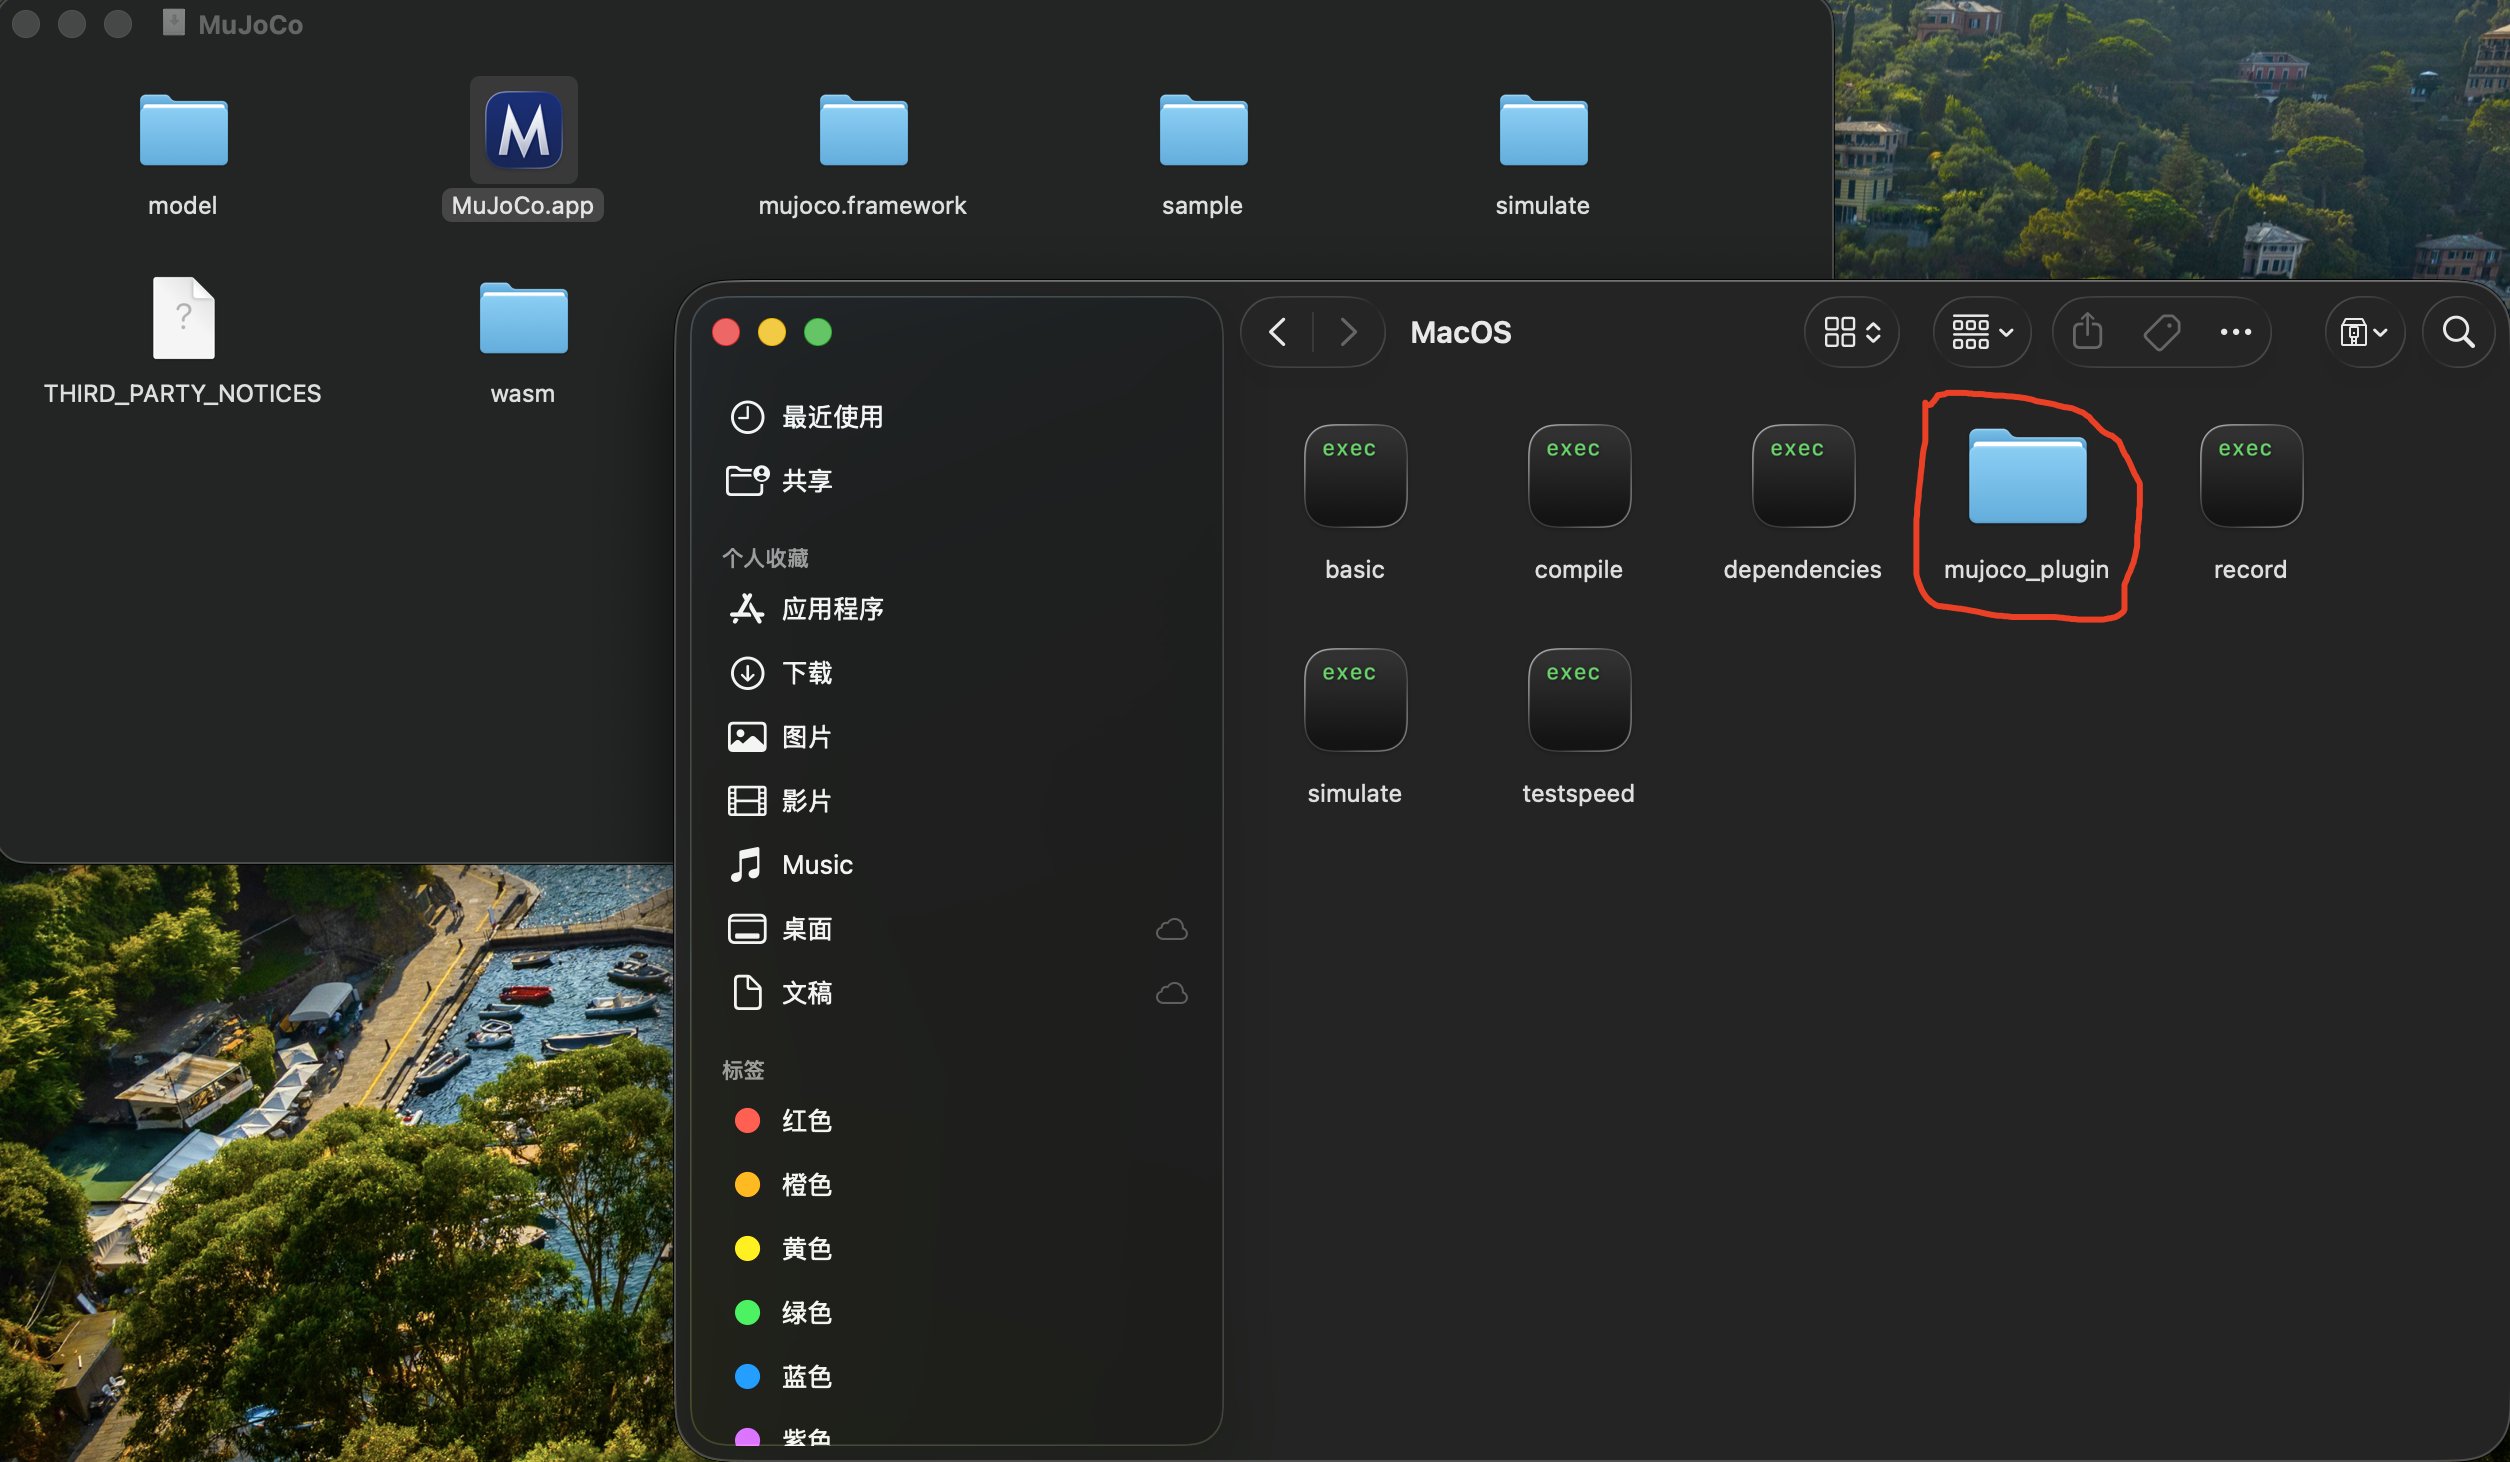The width and height of the screenshot is (2510, 1462).
Task: Open the Finder search magnifier
Action: click(2458, 332)
